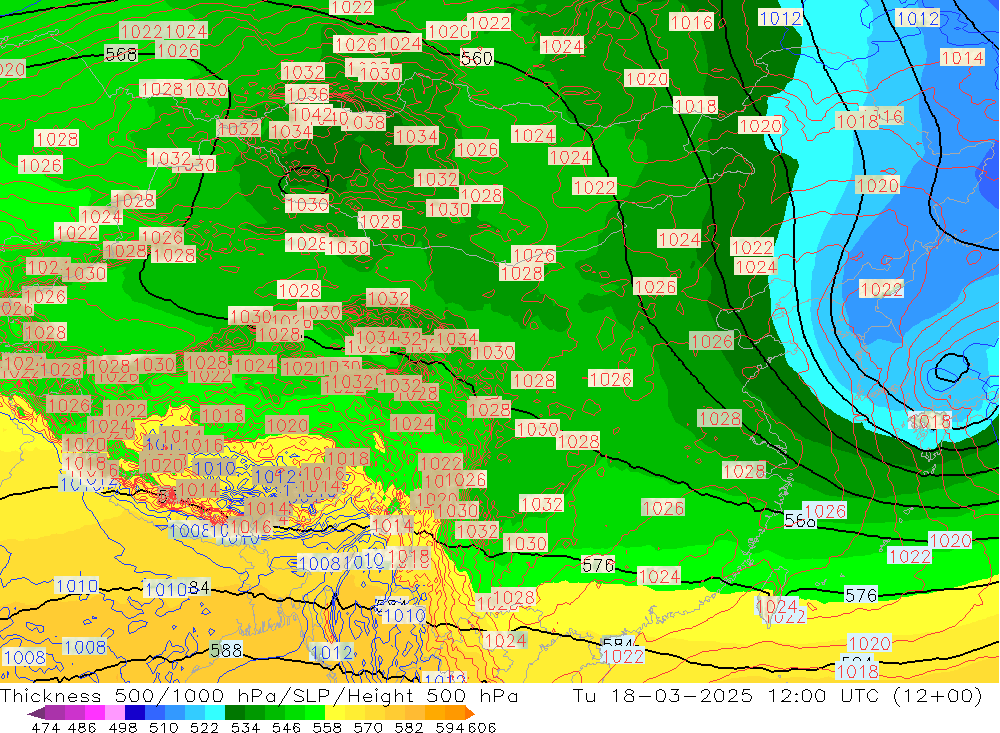The image size is (1000, 733).
Task: Click the map title starting with "Thickness 500/1000 hPa"
Action: [x=259, y=695]
